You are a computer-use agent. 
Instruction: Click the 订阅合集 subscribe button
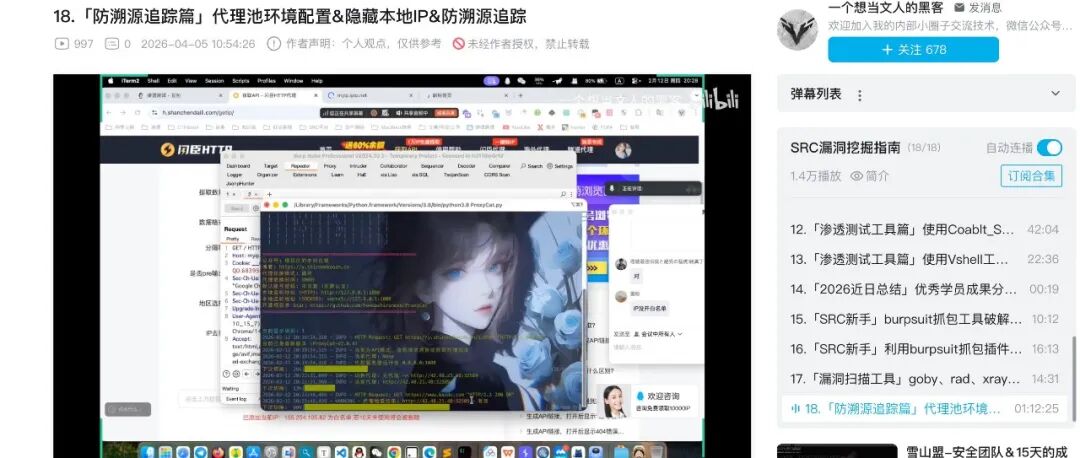tap(1030, 176)
